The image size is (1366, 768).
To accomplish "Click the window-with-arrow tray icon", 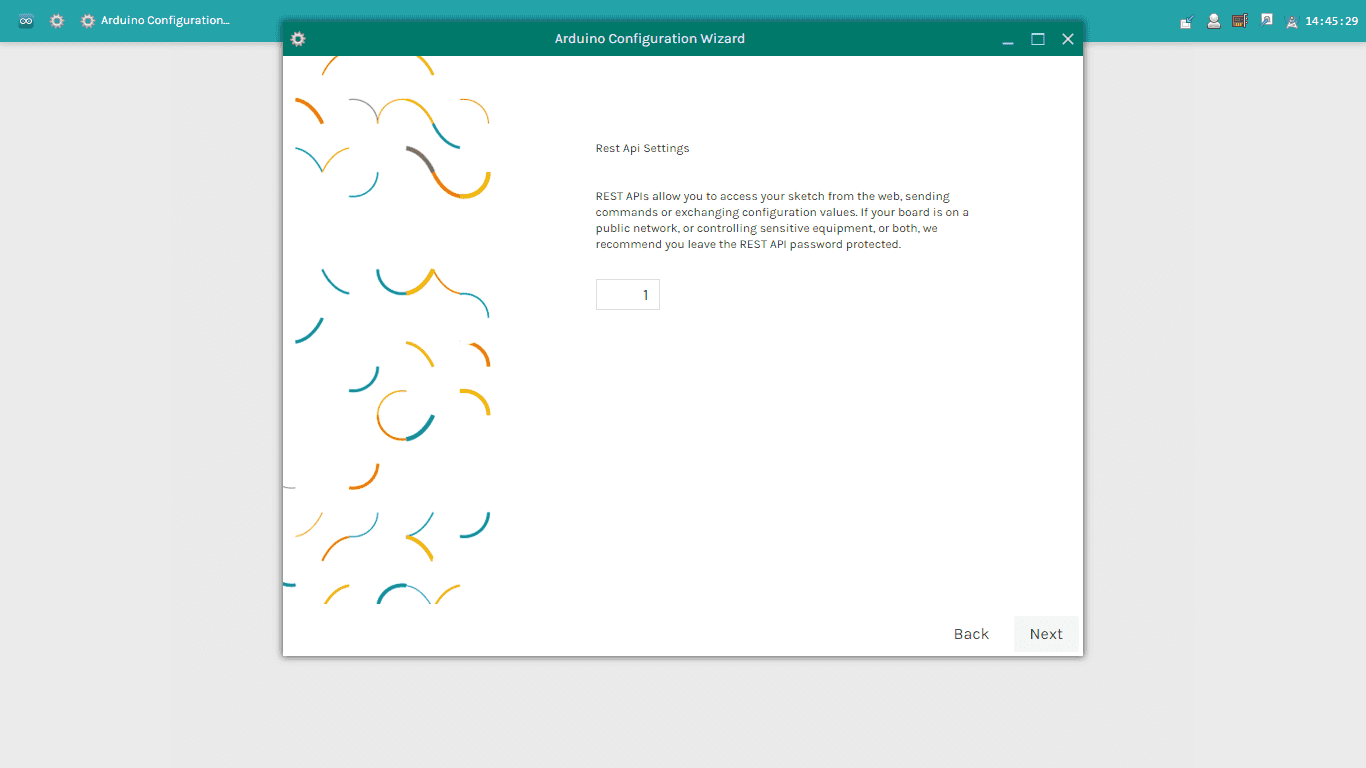I will 1186,21.
